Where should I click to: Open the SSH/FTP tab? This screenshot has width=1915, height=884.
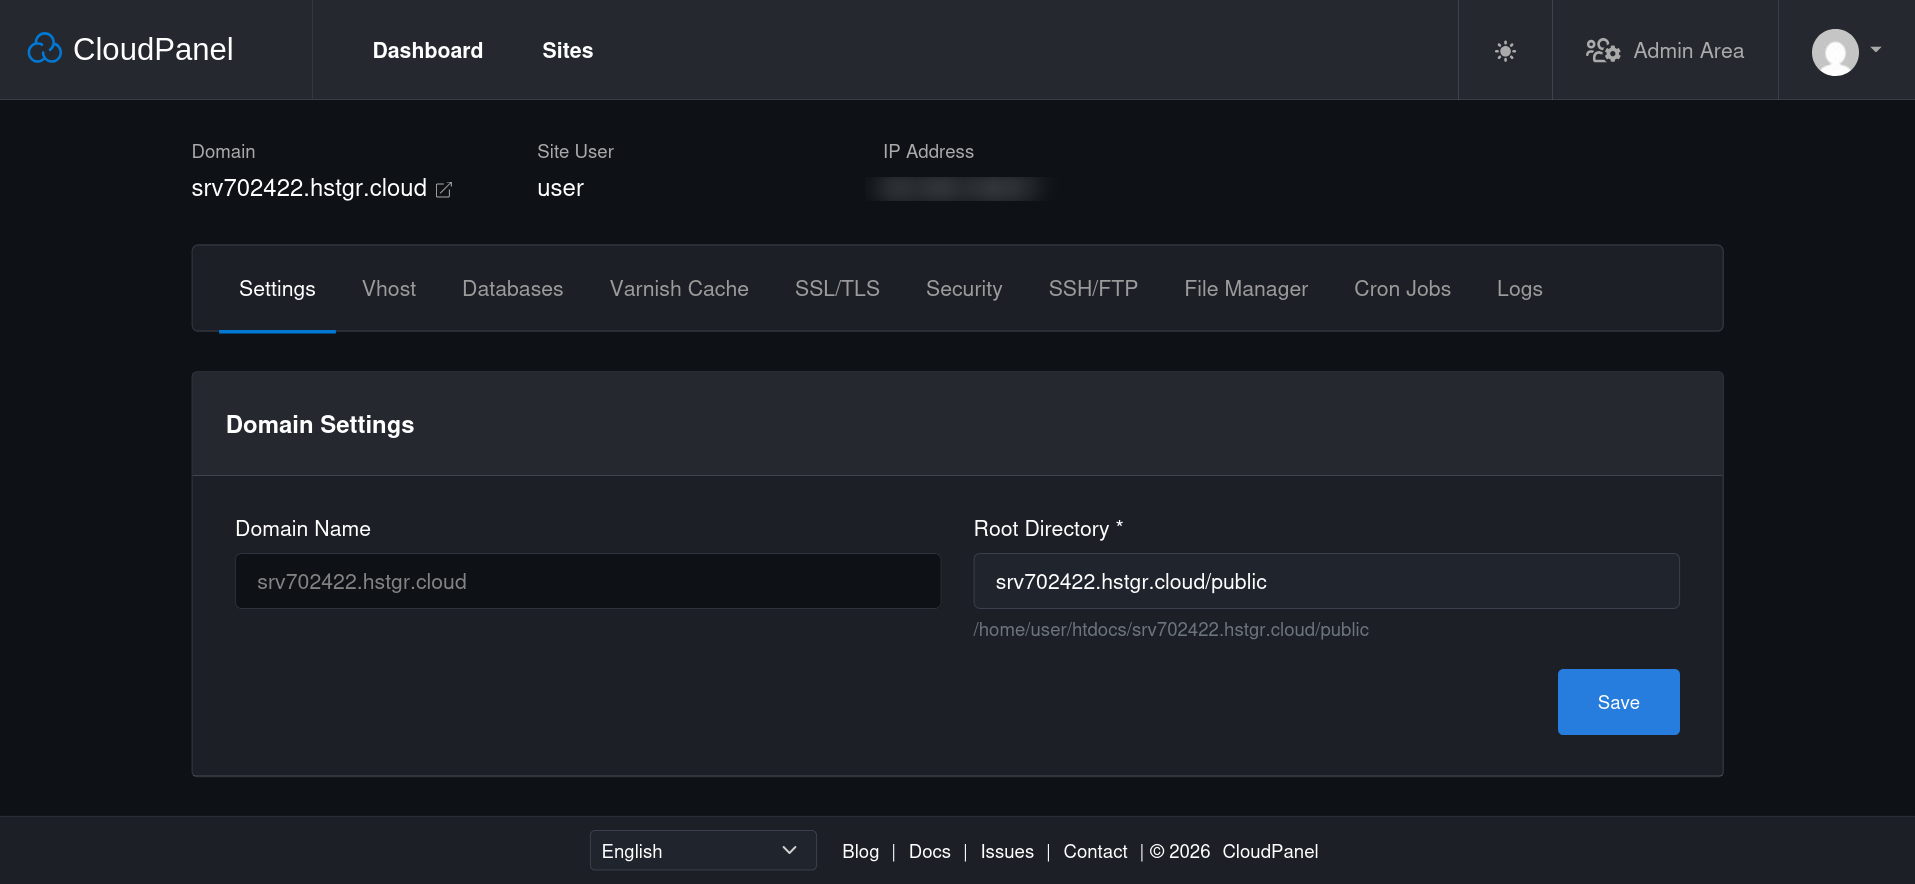tap(1093, 289)
